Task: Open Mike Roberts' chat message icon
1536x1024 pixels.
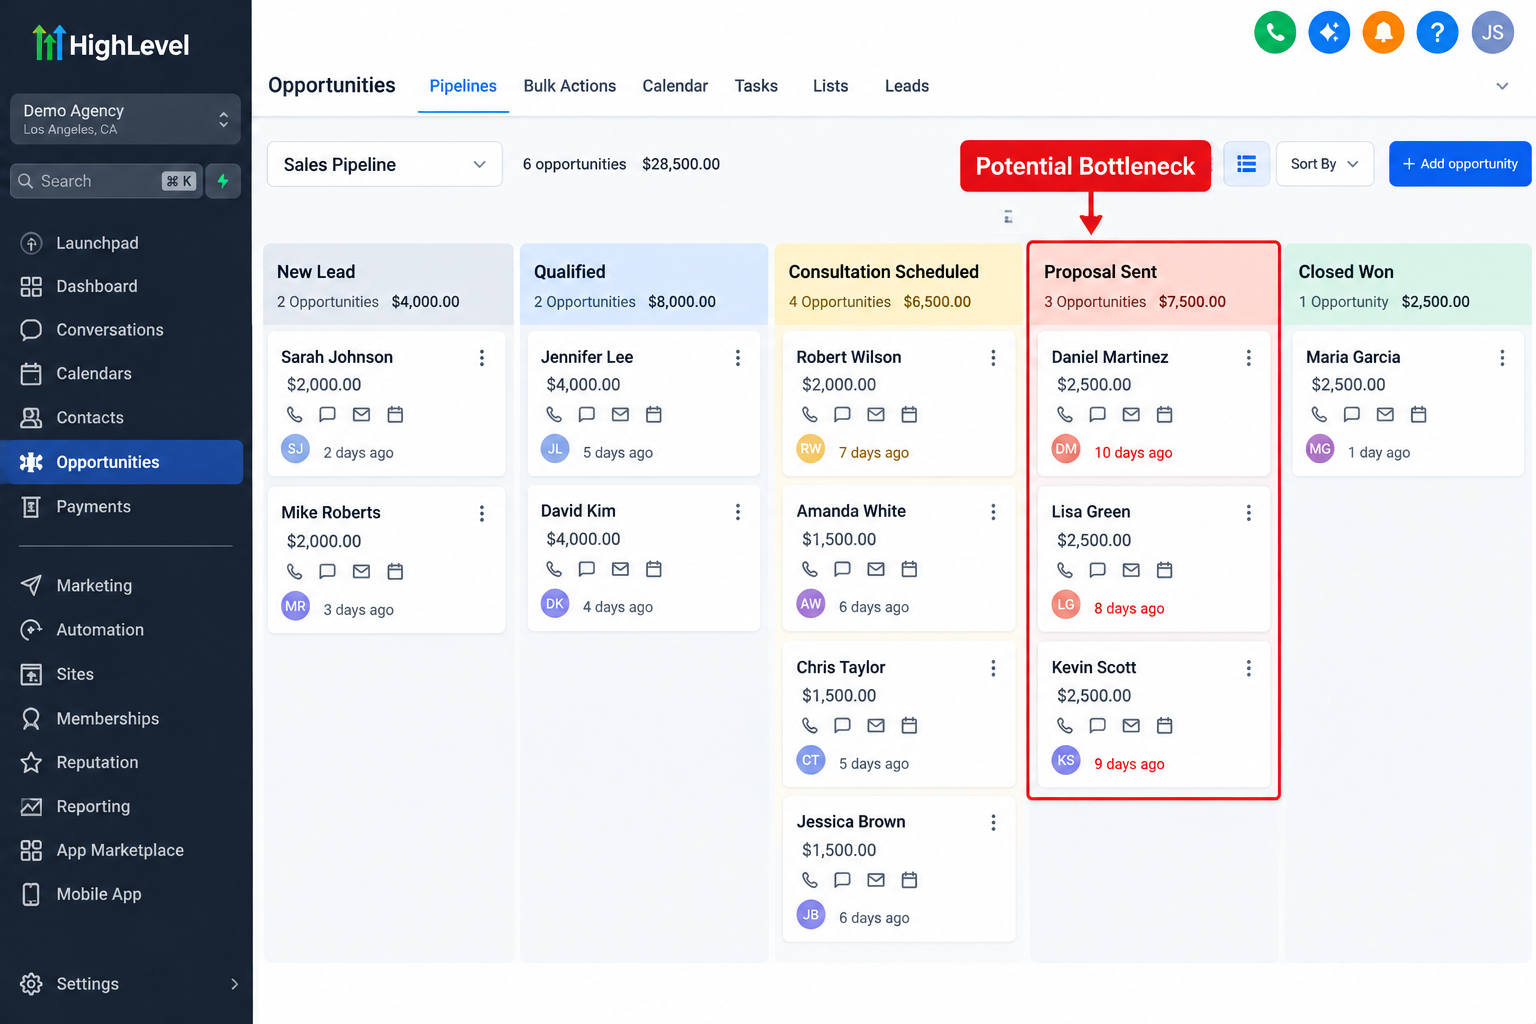Action: (327, 571)
